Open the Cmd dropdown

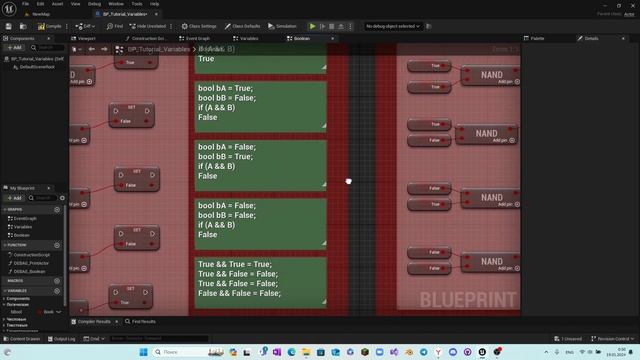click(94, 339)
